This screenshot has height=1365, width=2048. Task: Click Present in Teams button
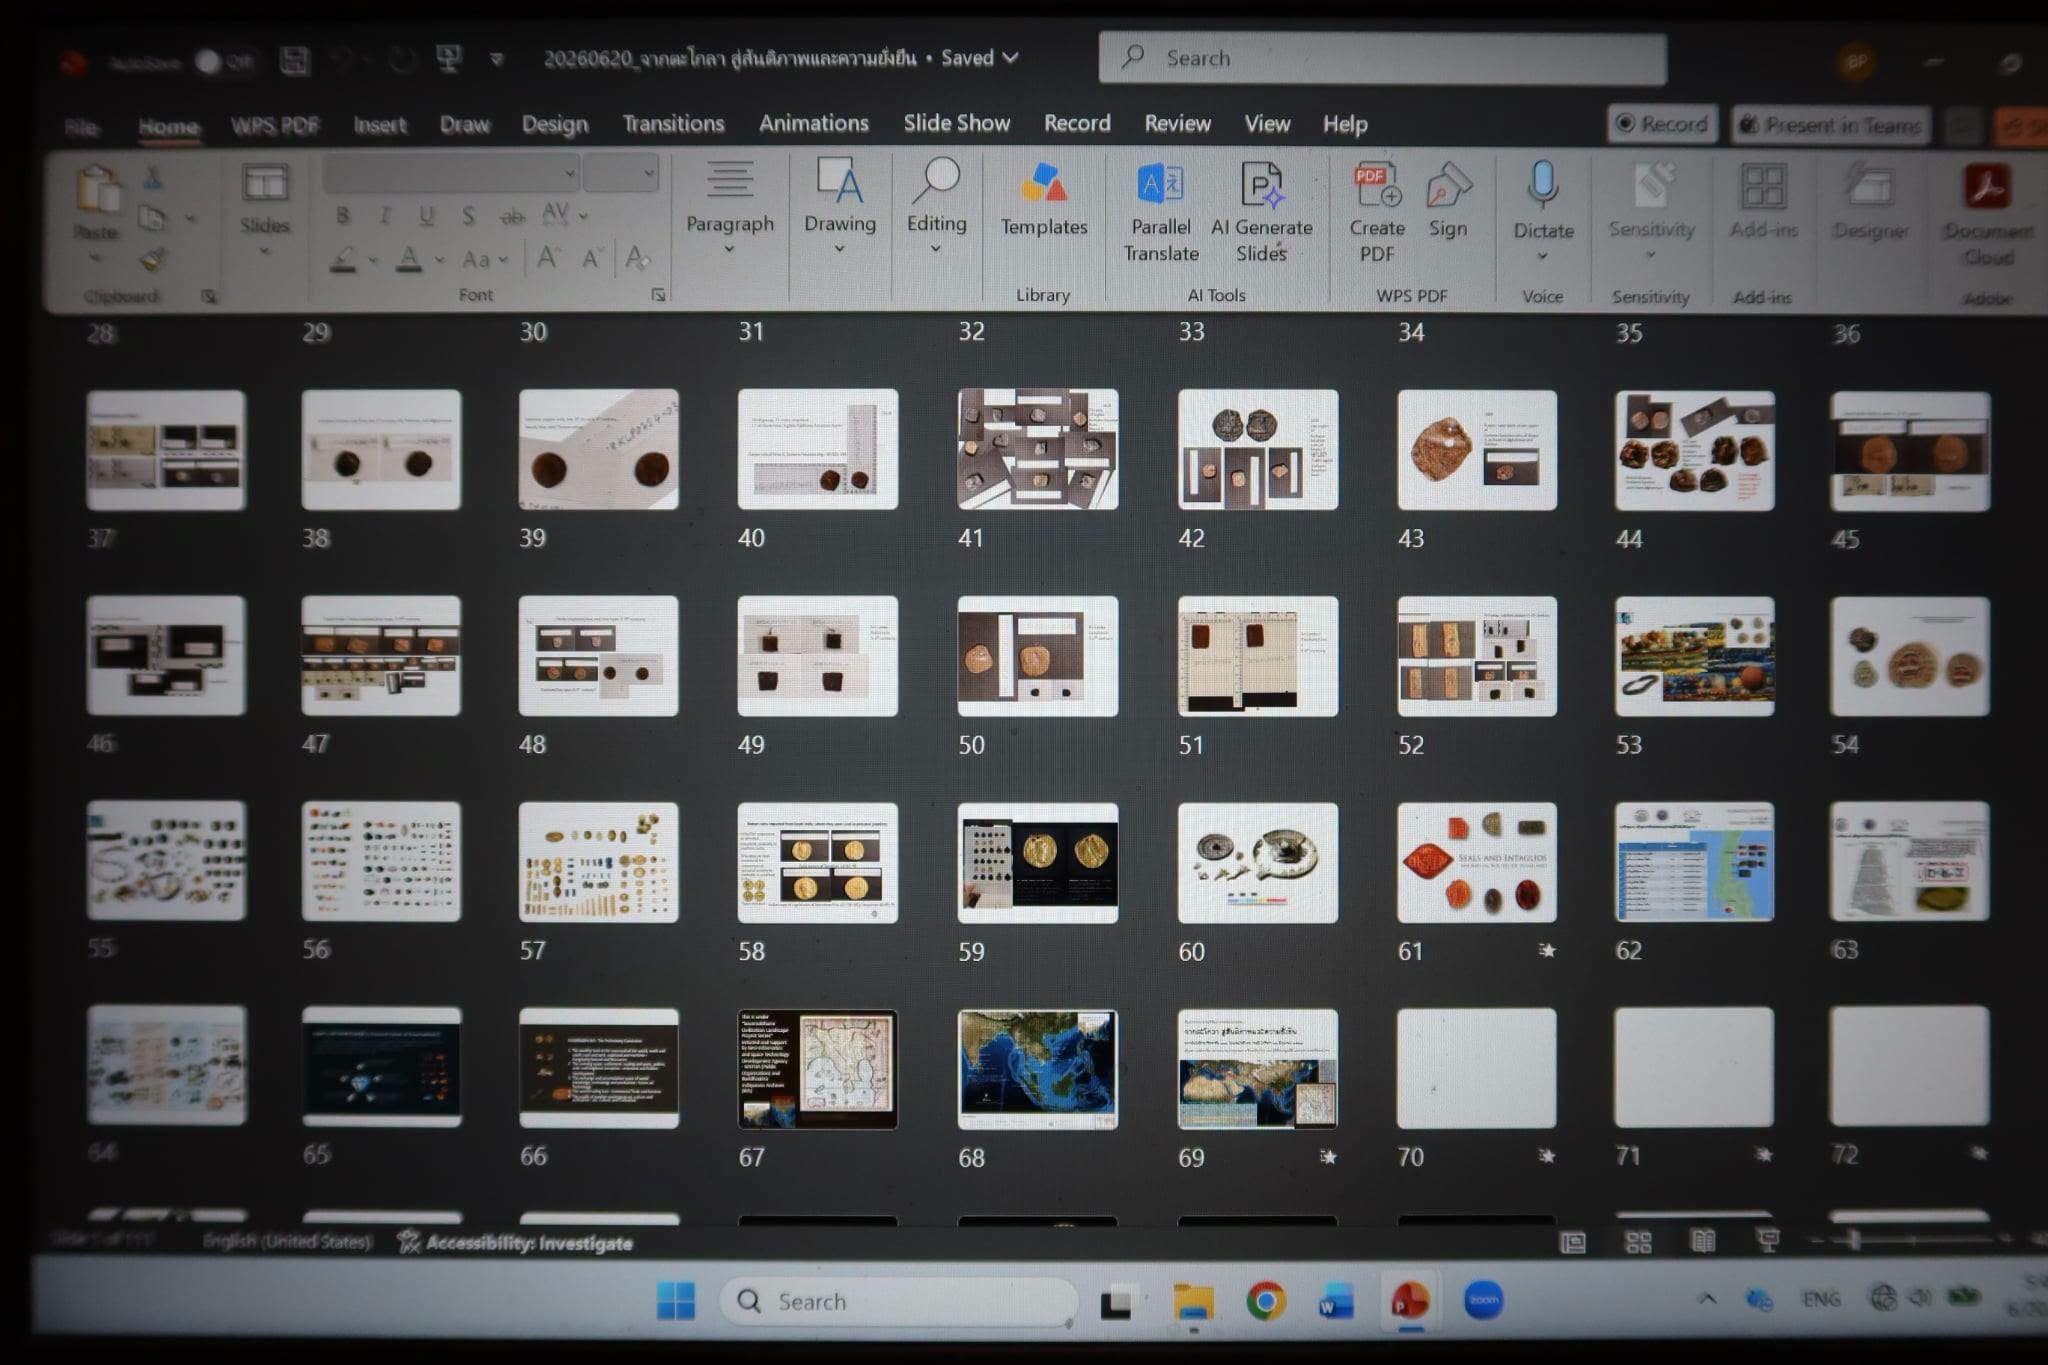pos(1832,125)
